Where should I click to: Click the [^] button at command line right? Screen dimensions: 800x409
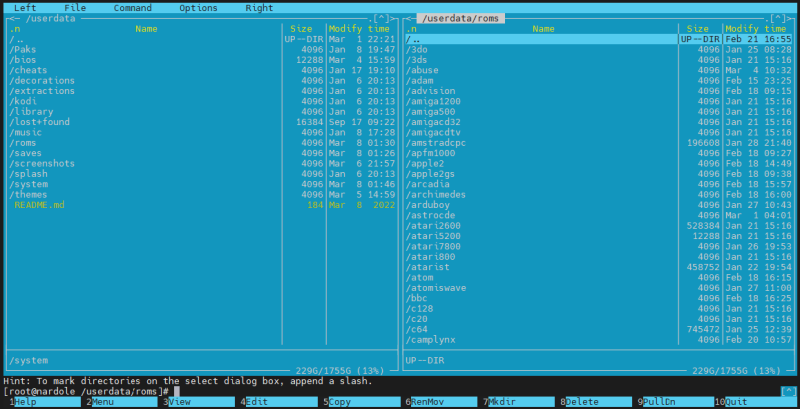[788, 391]
